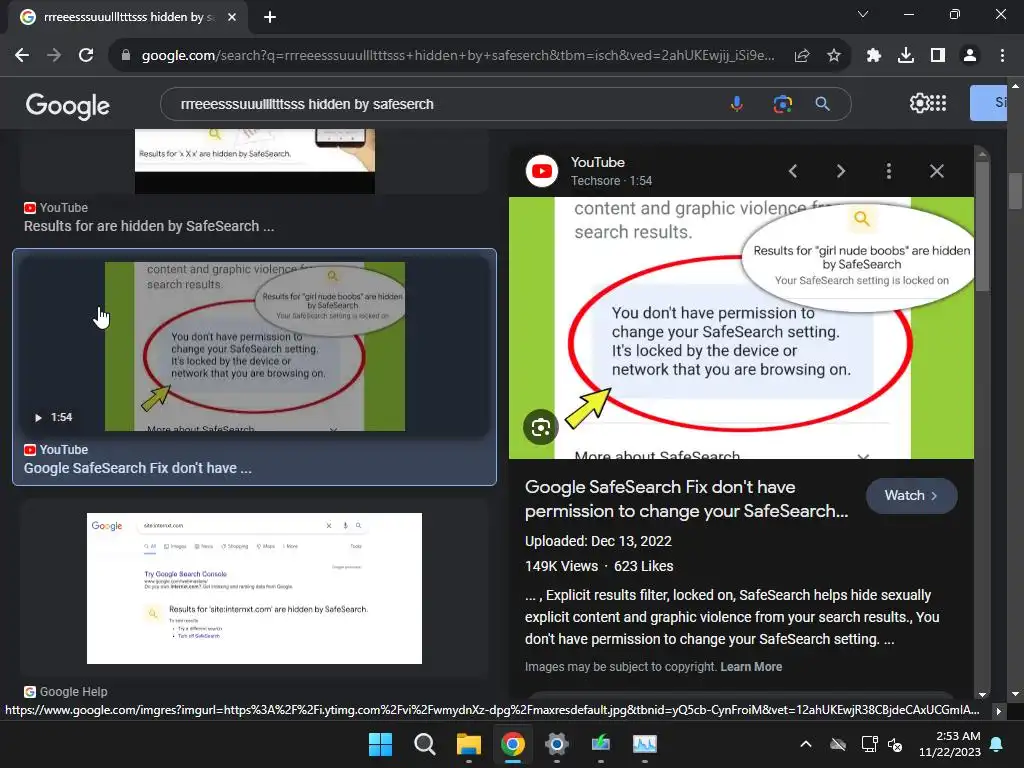Toggle the Chrome side panel
Screen dimensions: 1024x768
938,56
